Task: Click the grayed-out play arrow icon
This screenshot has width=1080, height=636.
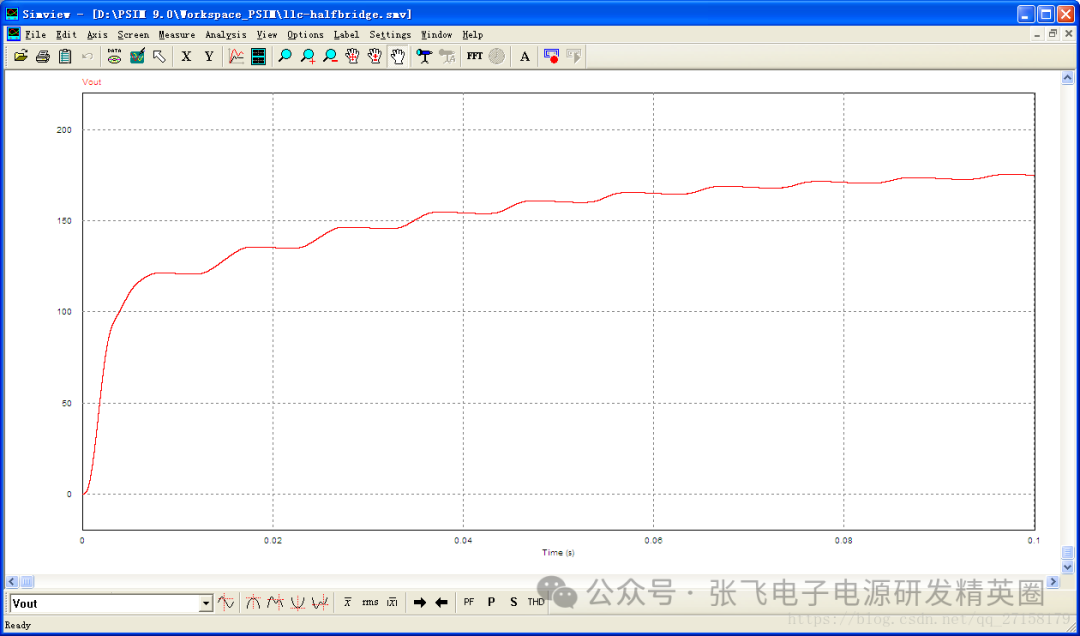Action: click(x=573, y=57)
